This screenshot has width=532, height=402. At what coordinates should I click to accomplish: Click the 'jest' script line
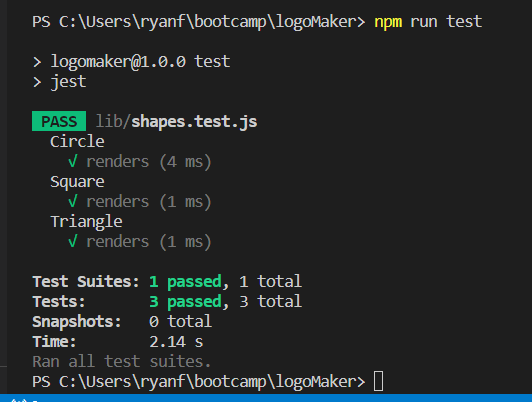click(68, 82)
